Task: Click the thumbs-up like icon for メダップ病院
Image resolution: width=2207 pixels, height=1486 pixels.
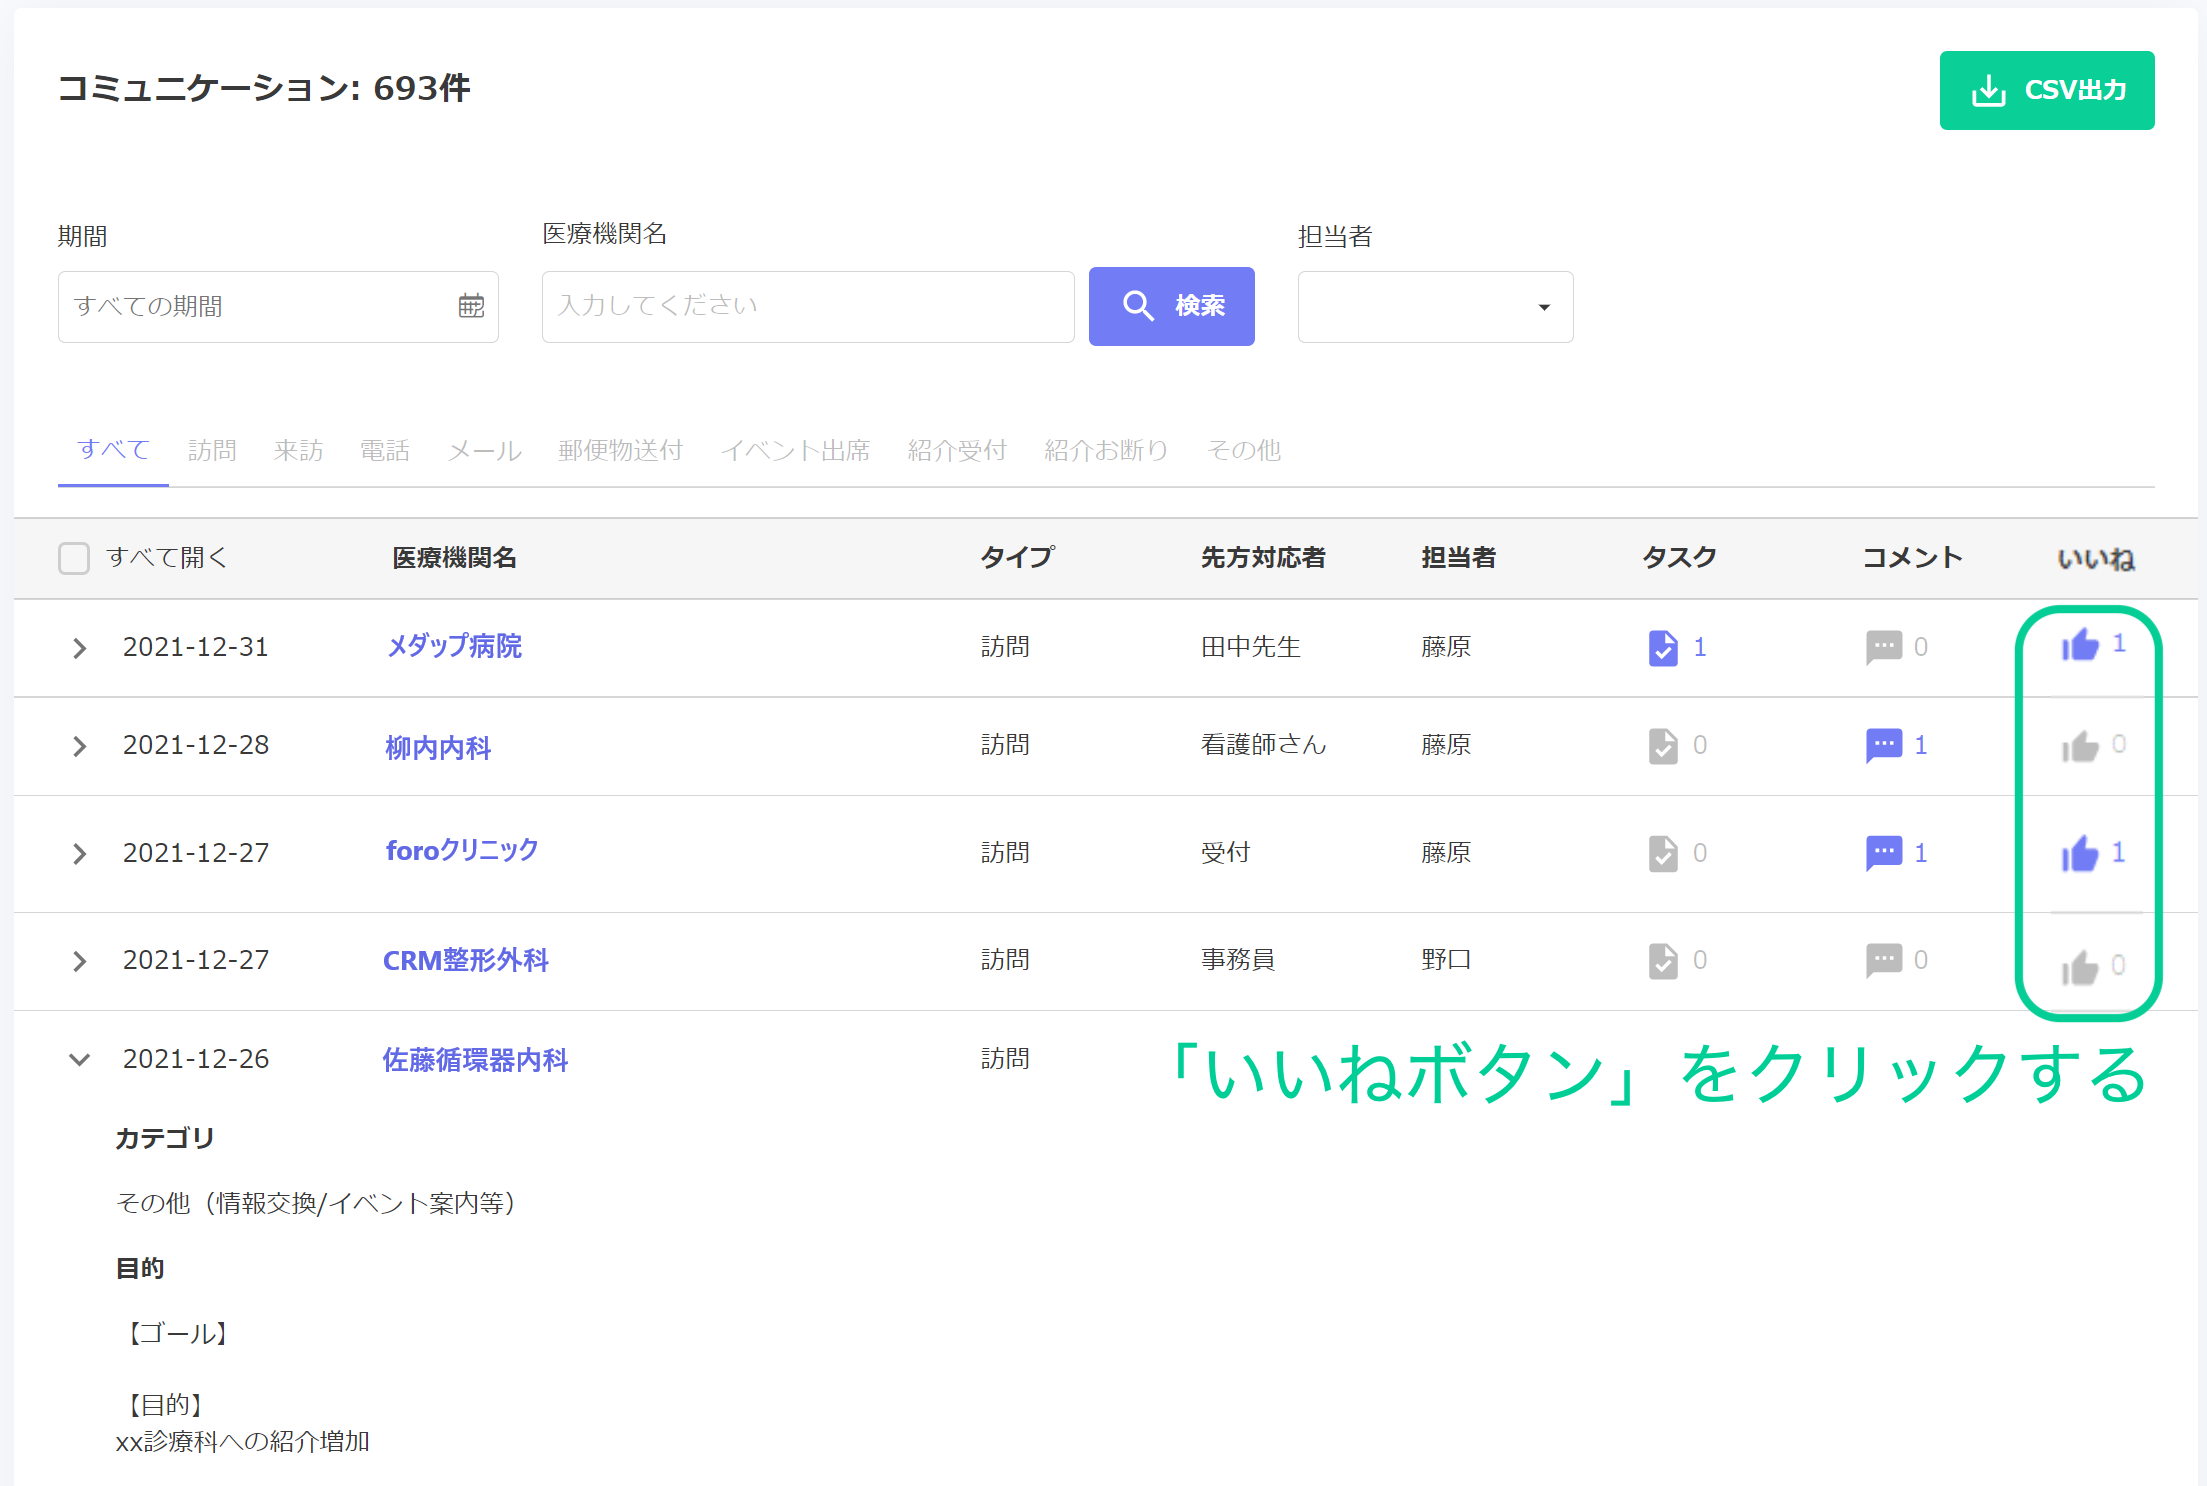Action: (2080, 645)
